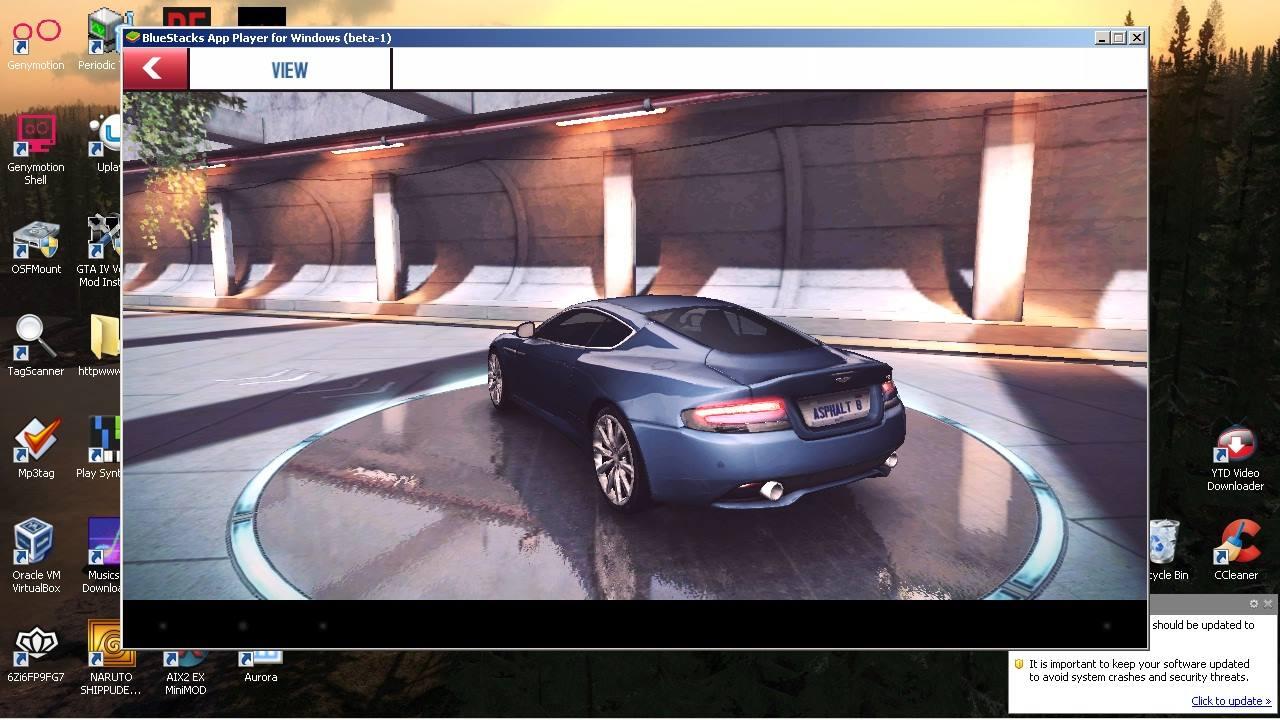Maximize the BlueStacks App Player window
The image size is (1280, 720).
click(1119, 38)
